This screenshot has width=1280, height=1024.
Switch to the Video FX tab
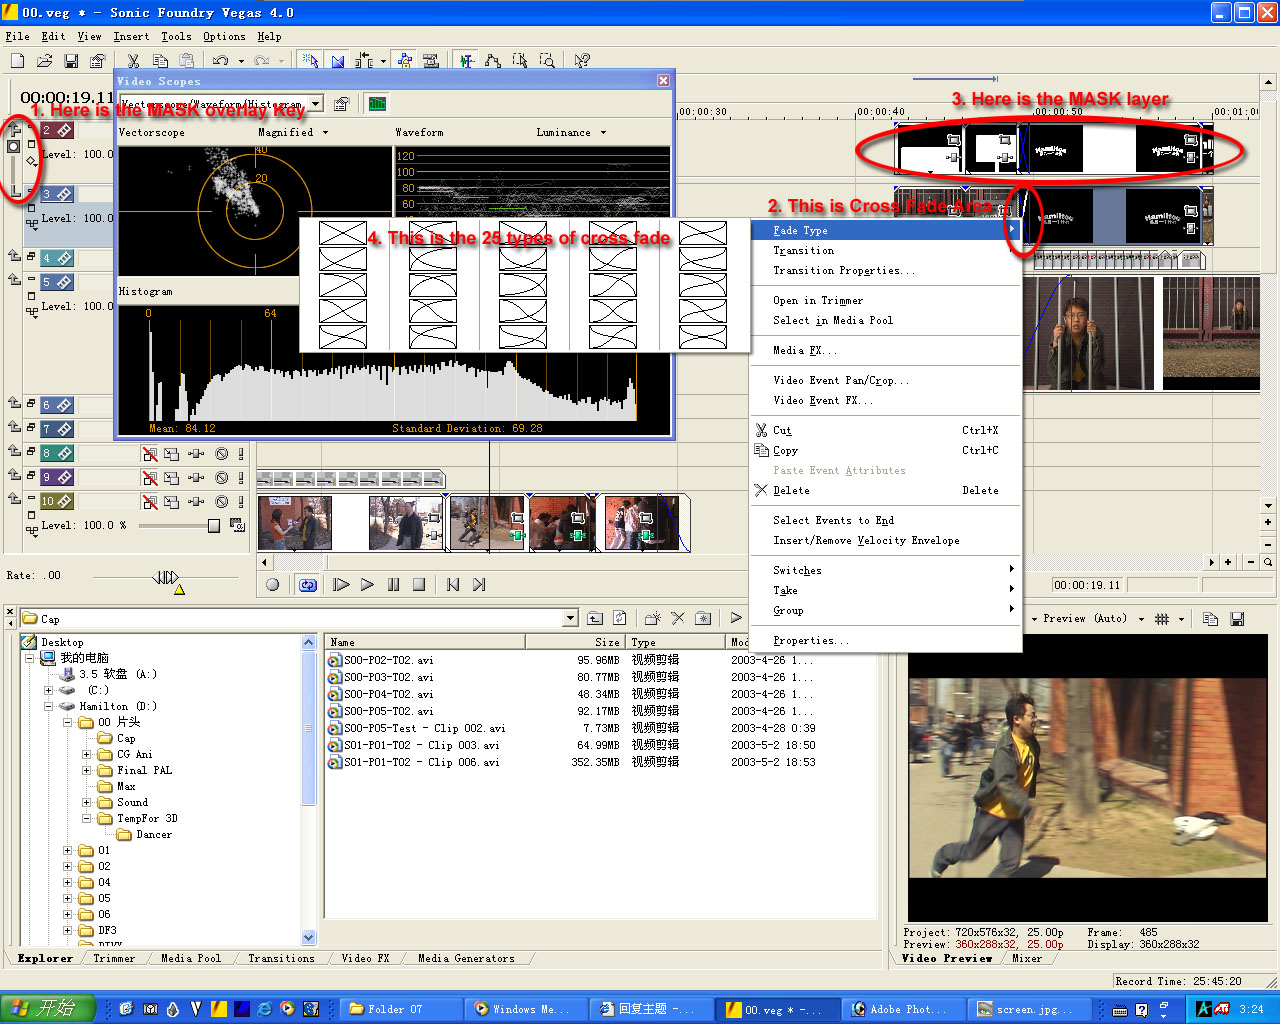pyautogui.click(x=365, y=958)
